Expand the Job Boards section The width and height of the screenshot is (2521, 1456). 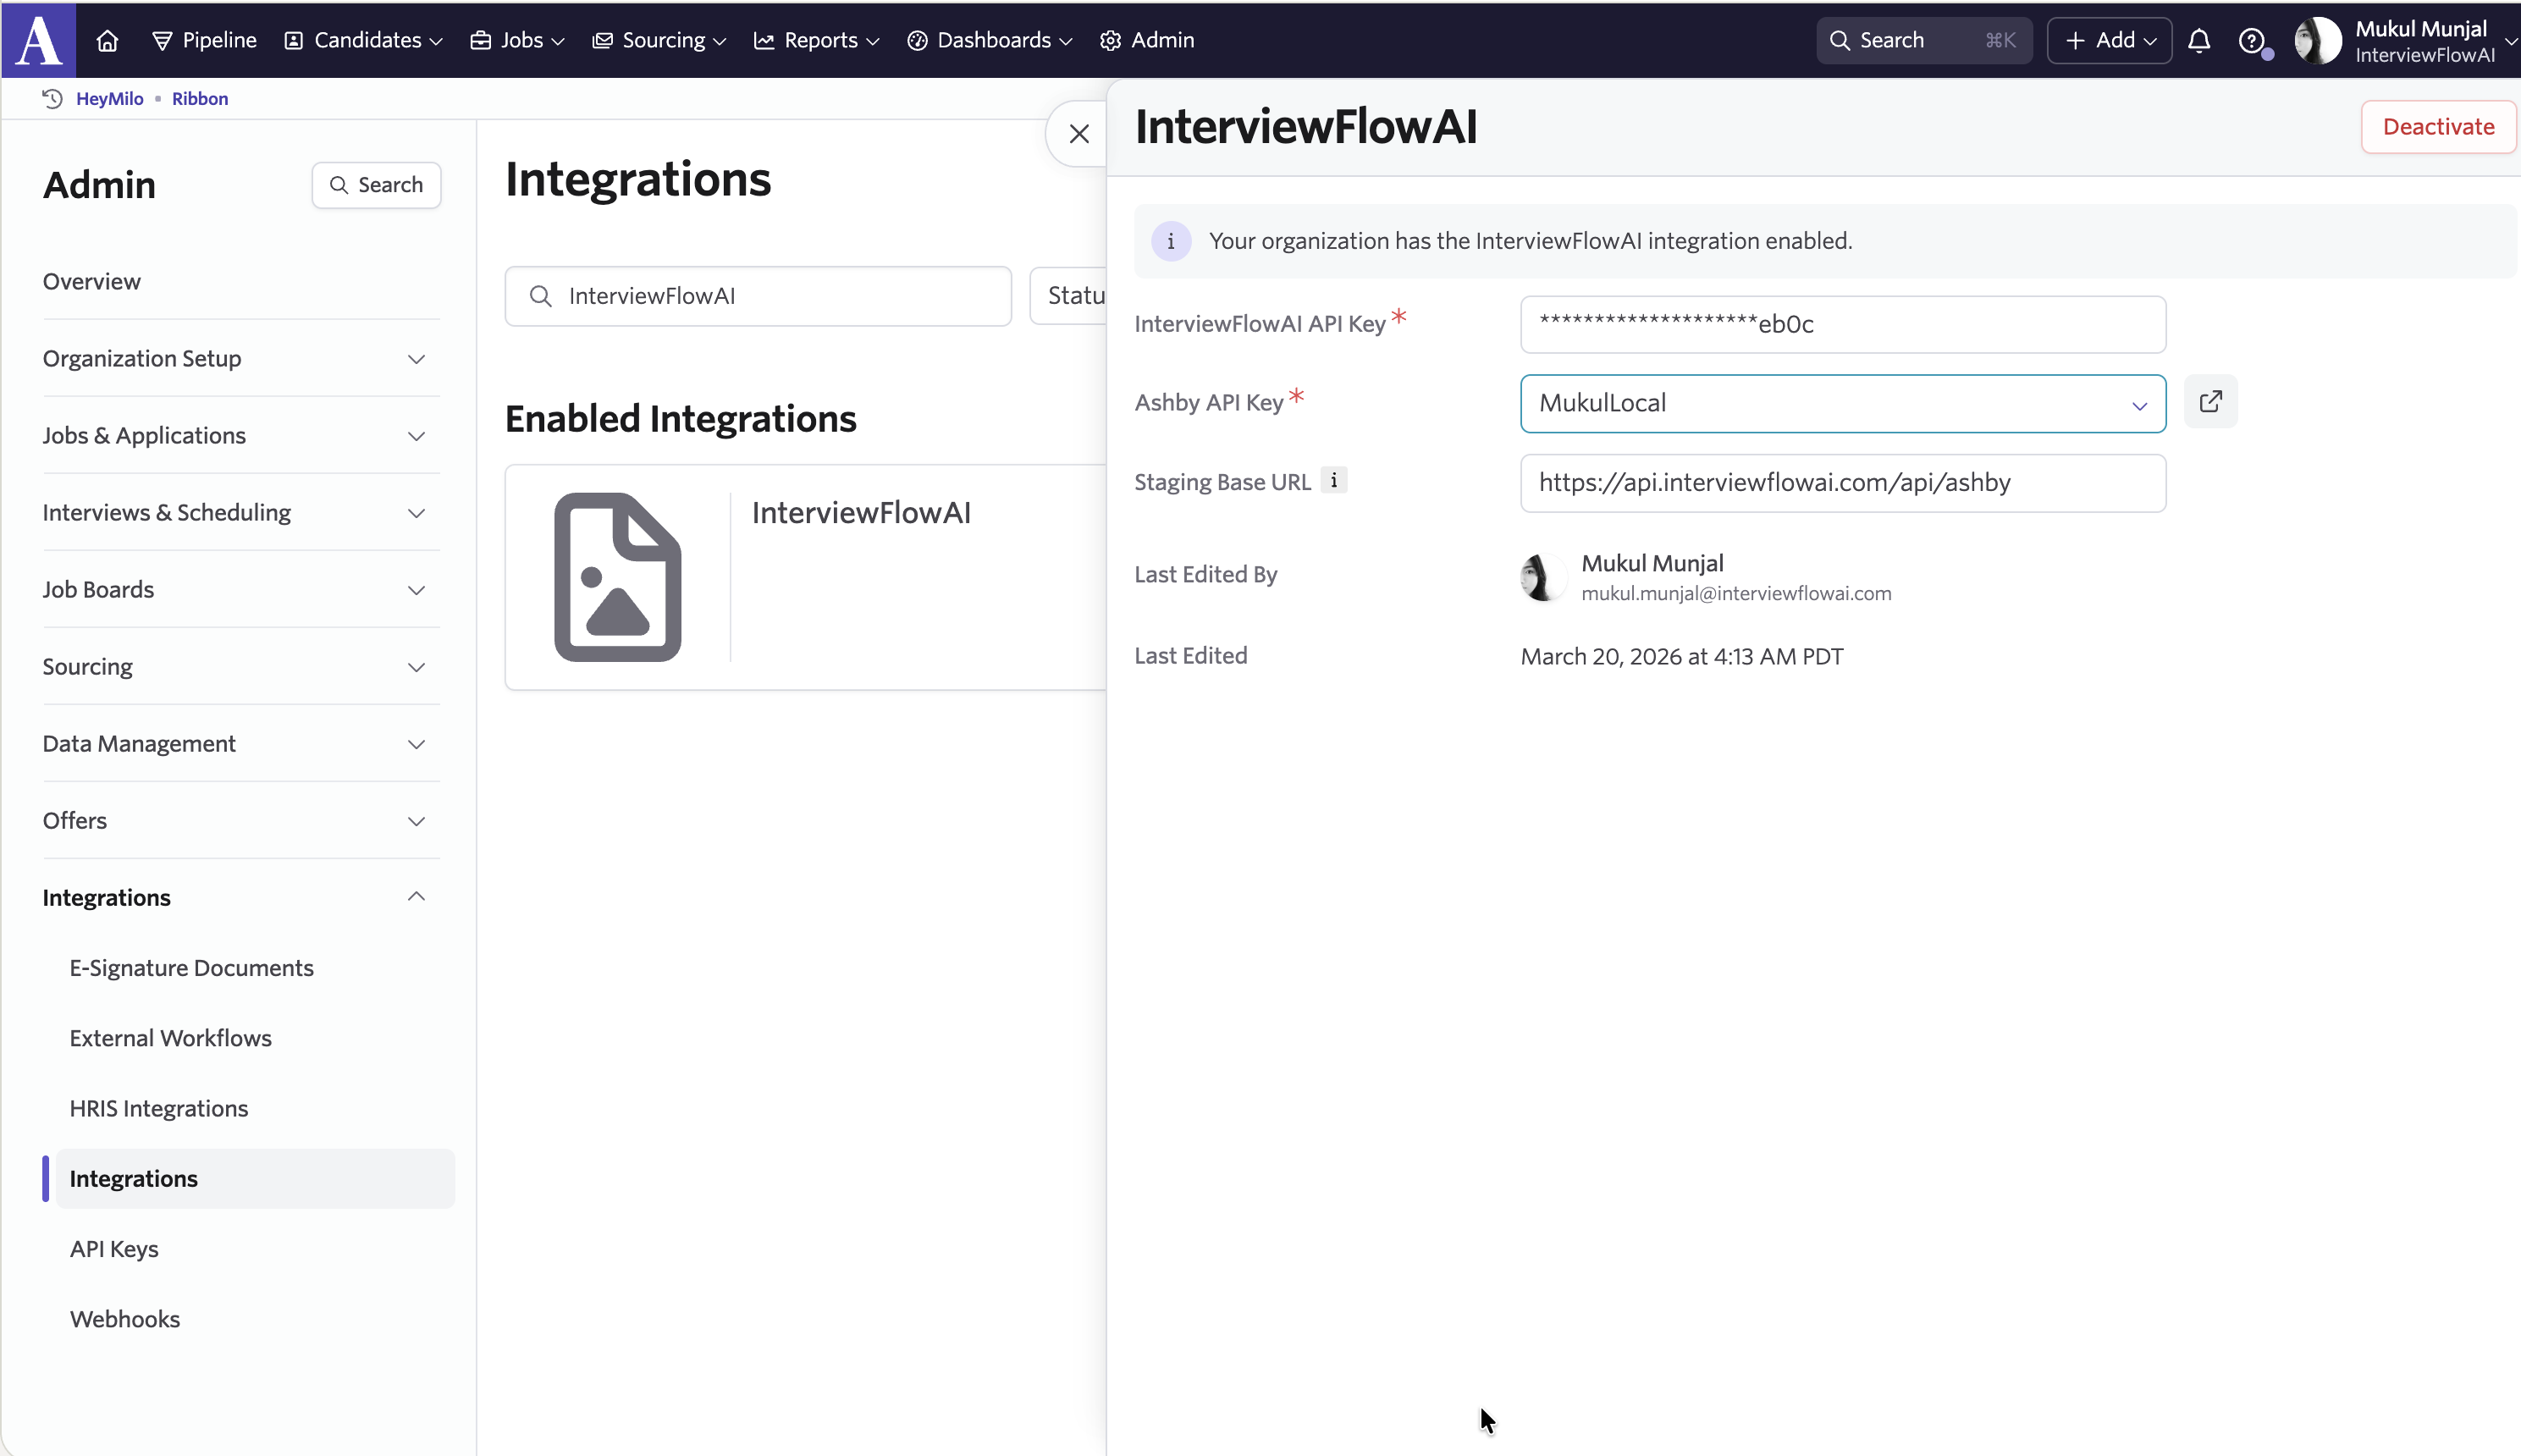tap(240, 589)
